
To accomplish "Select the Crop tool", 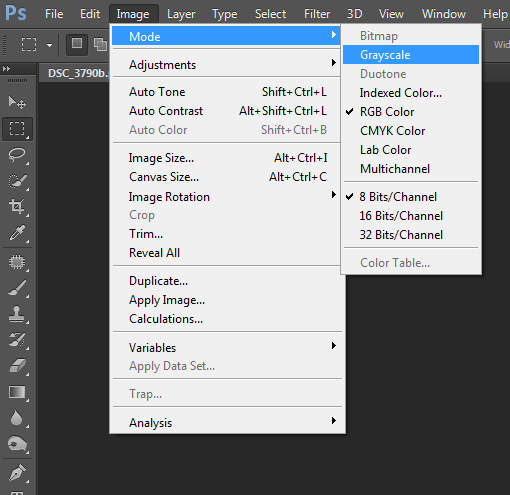I will tap(17, 206).
